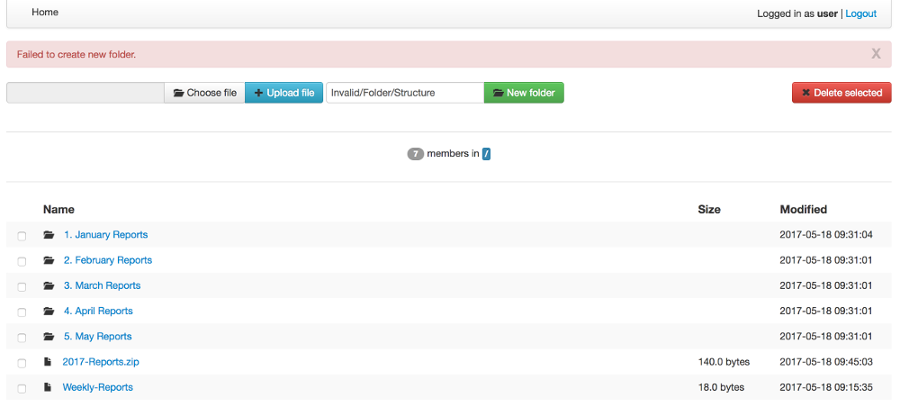Click the folder icon beside April Reports
900x416 pixels.
(x=48, y=311)
